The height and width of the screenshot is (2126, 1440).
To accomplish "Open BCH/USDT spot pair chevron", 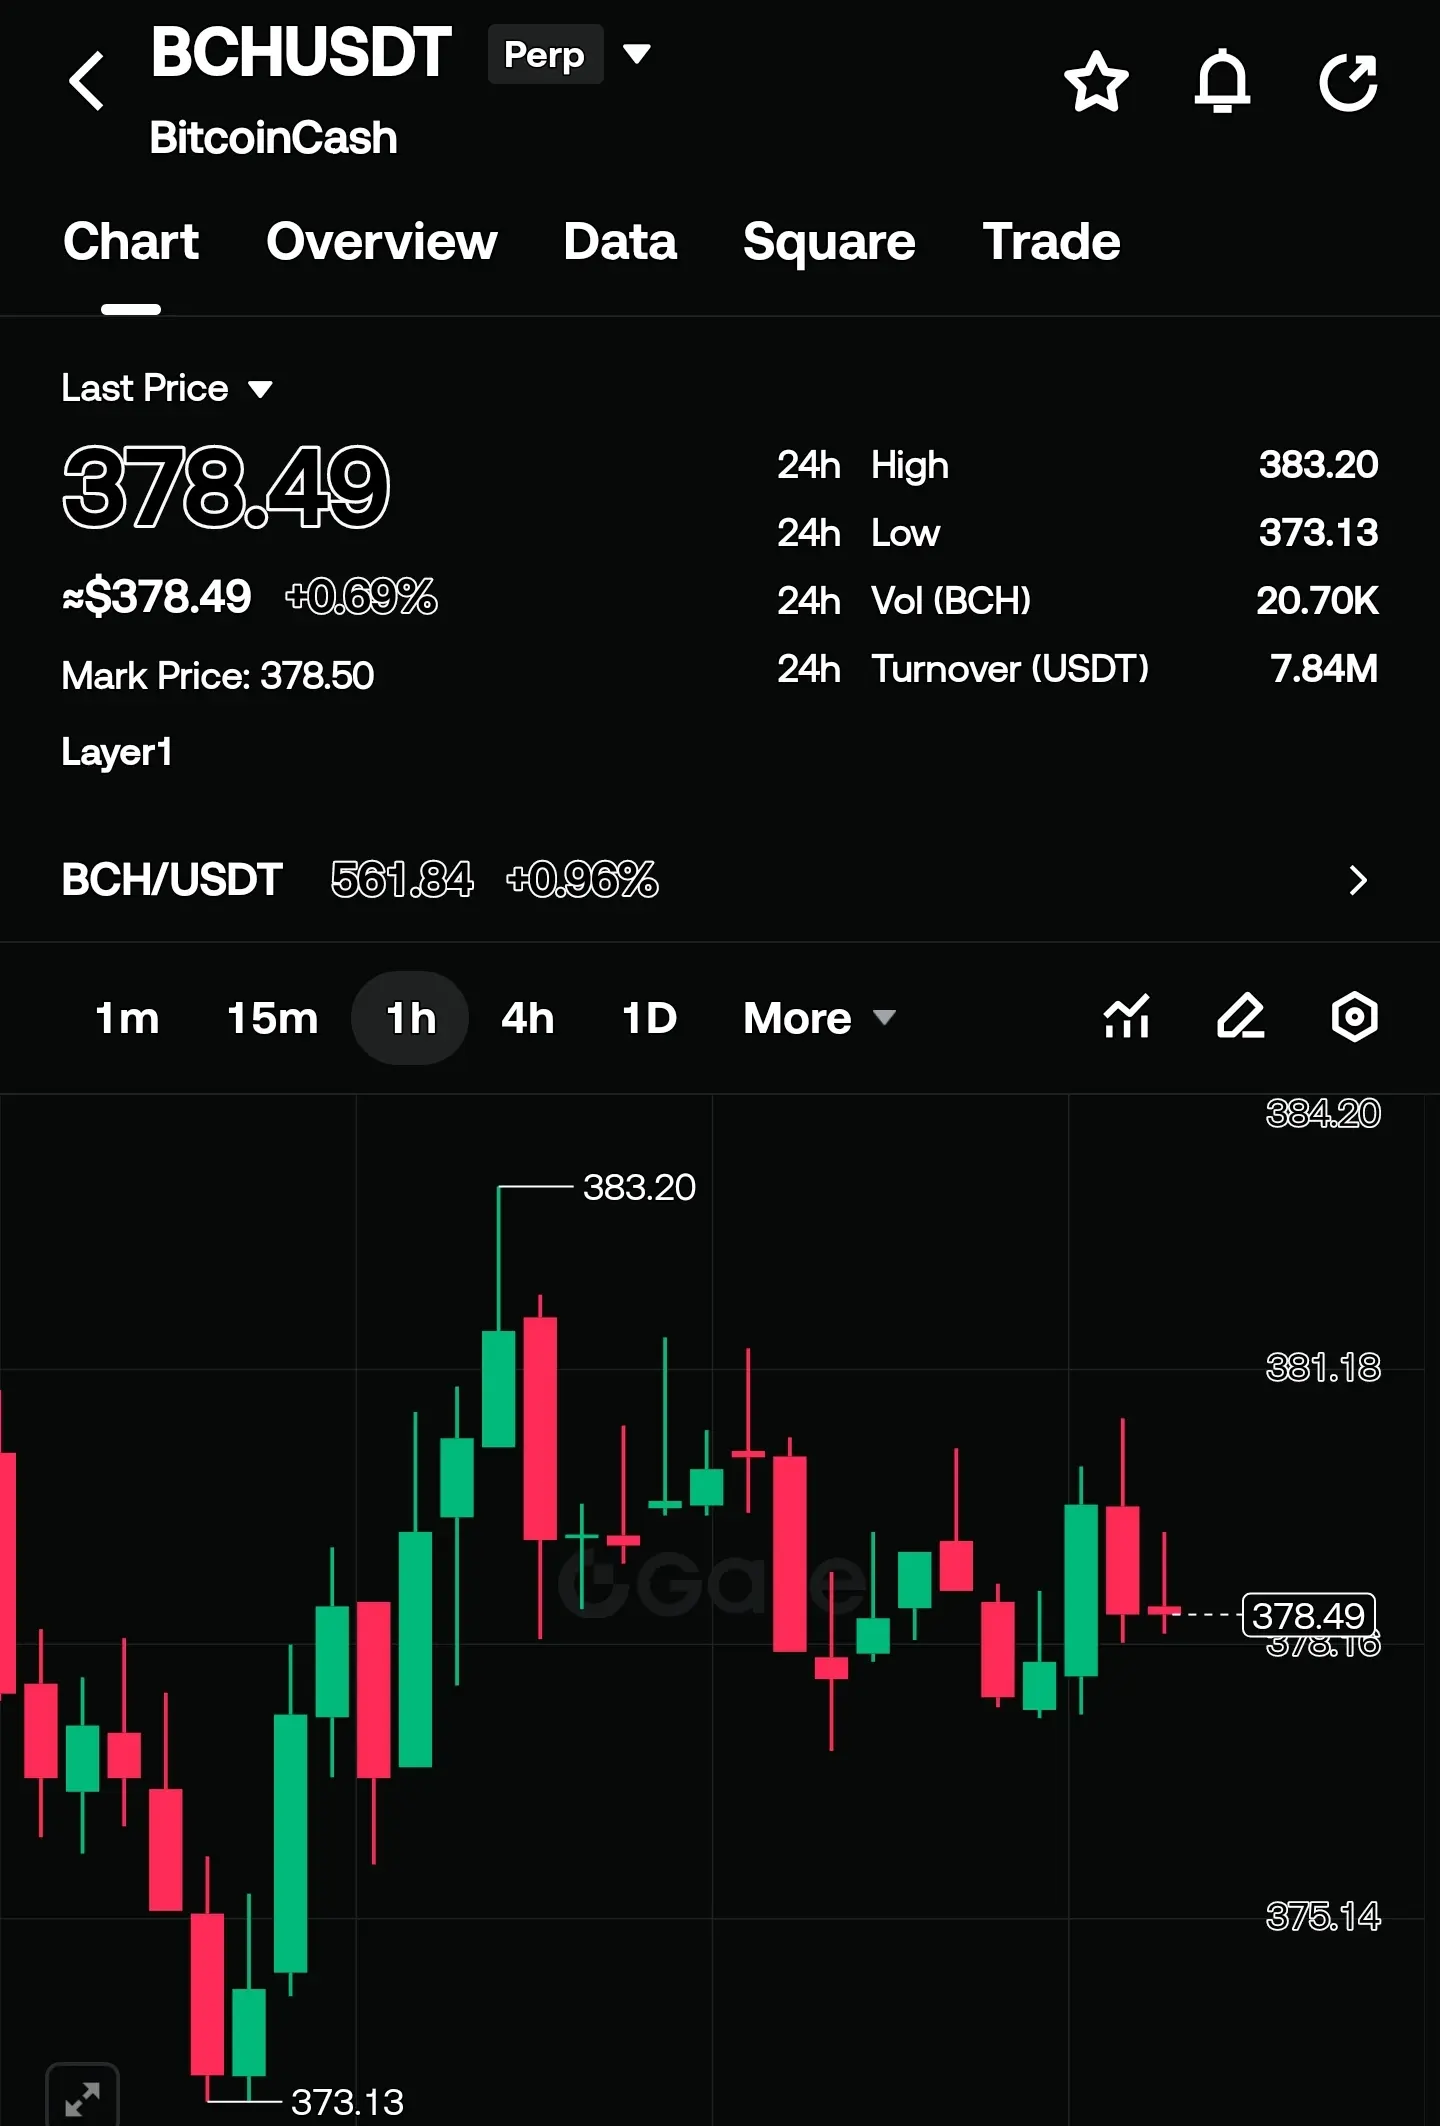I will point(1357,880).
